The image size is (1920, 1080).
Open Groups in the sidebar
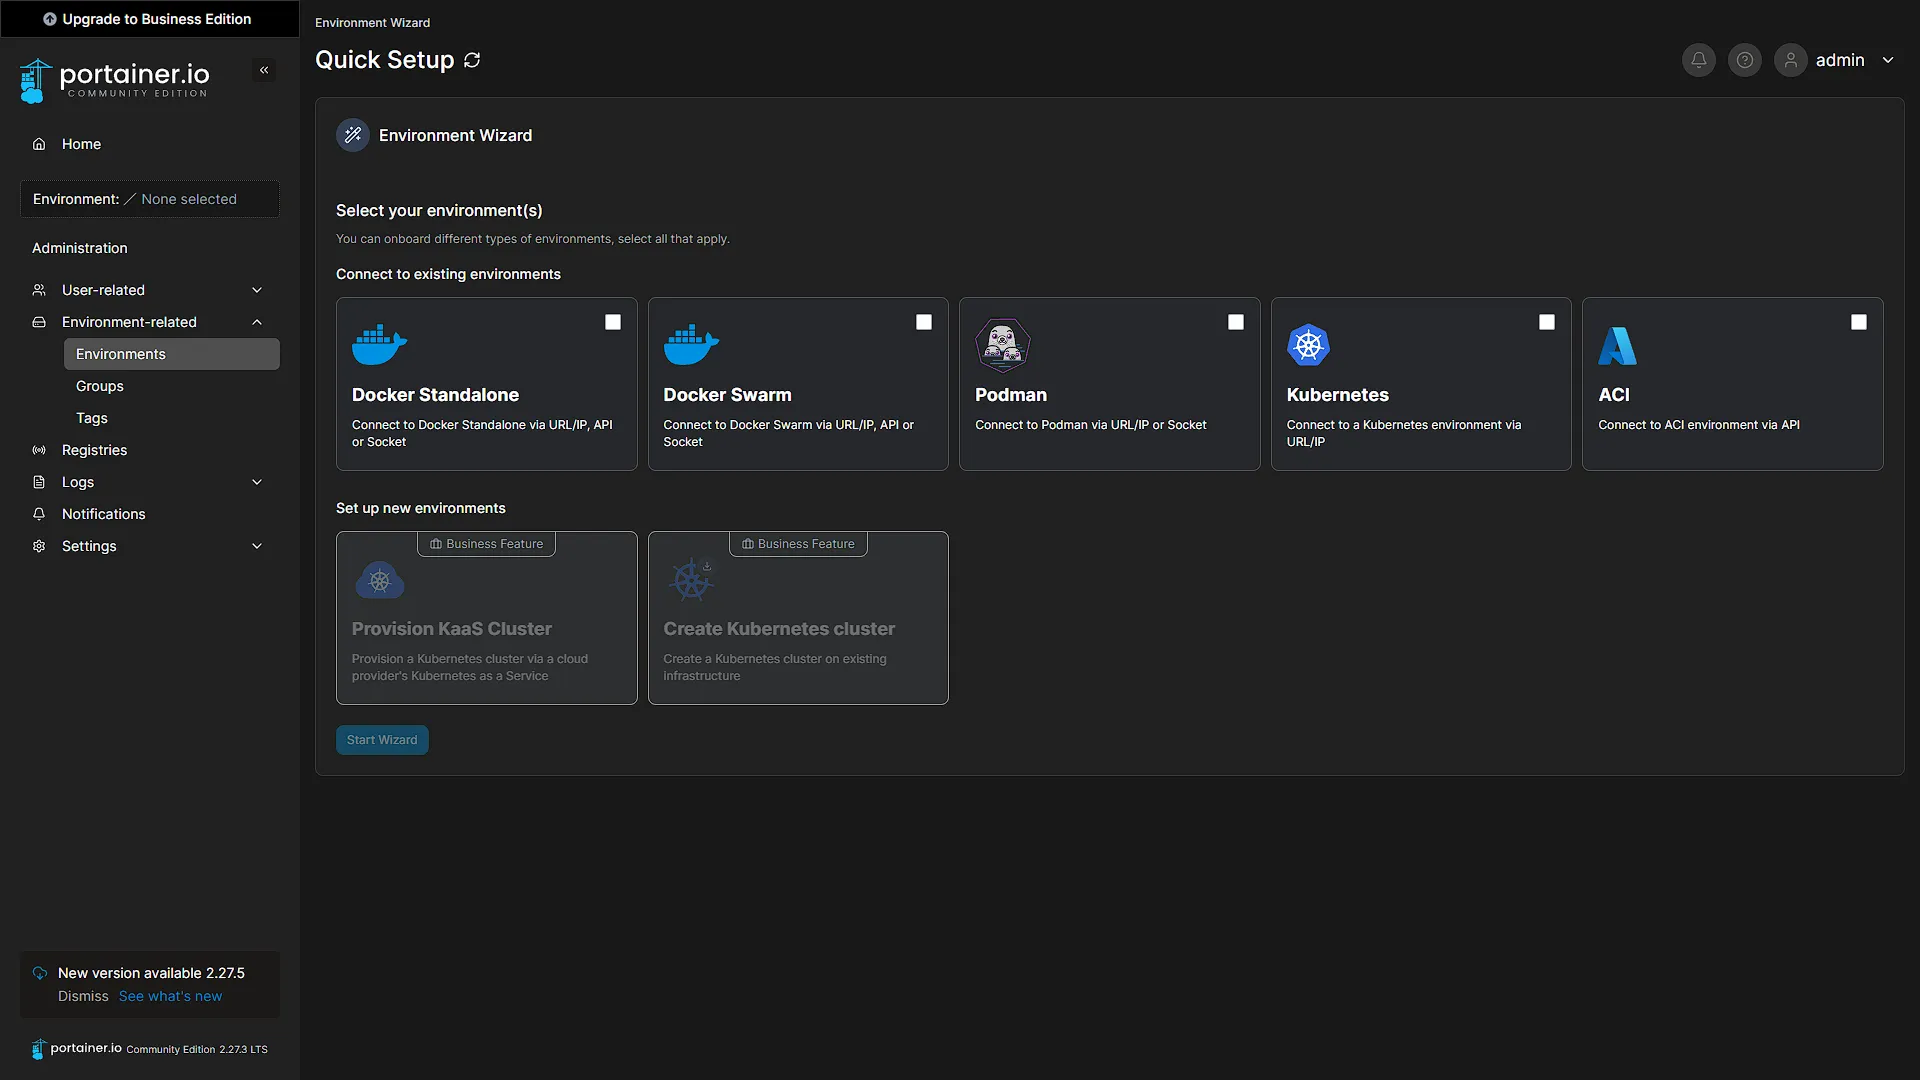[x=172, y=386]
